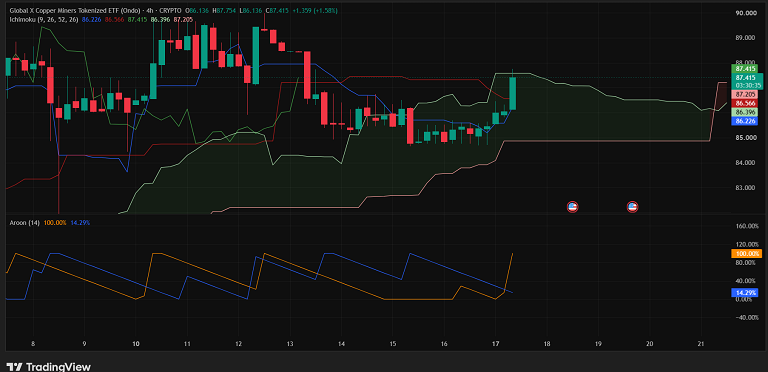Click the Aroon (14) indicator legend label

click(x=25, y=223)
